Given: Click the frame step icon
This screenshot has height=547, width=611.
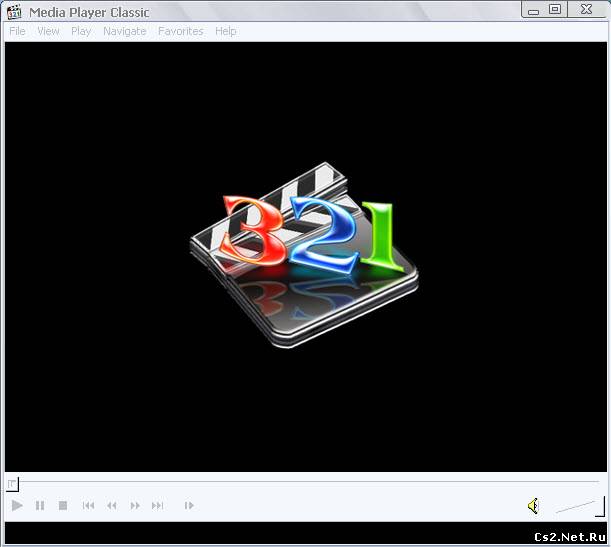Looking at the screenshot, I should 189,505.
